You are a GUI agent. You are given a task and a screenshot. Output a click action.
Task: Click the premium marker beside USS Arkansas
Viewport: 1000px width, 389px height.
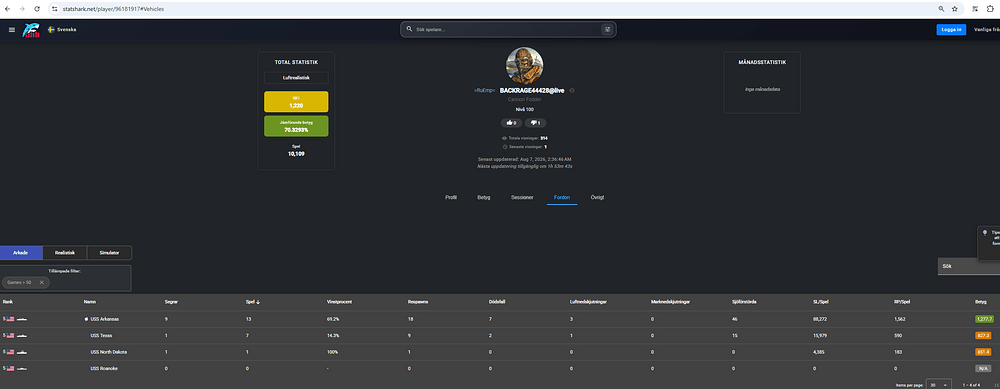point(86,319)
